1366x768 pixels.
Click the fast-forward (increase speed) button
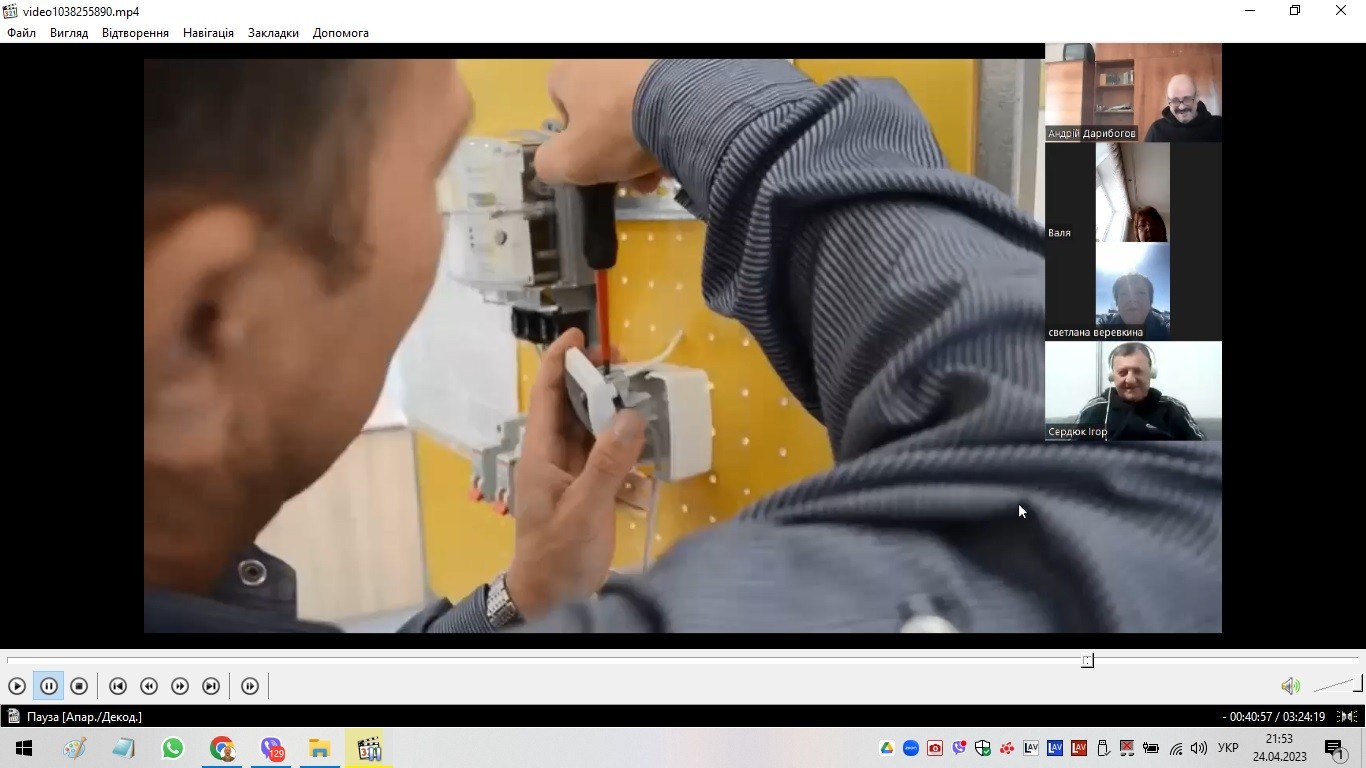point(180,686)
